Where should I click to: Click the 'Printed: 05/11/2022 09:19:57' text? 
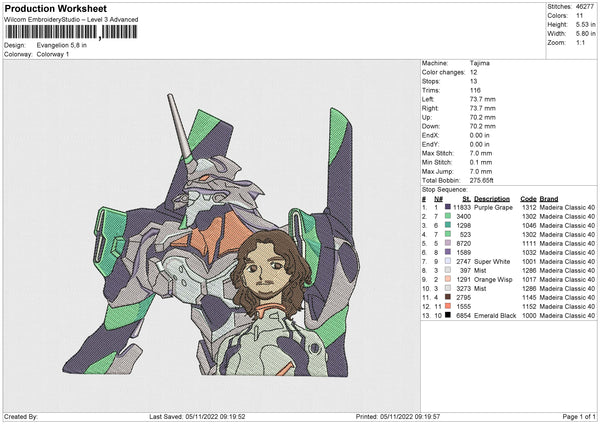click(398, 416)
